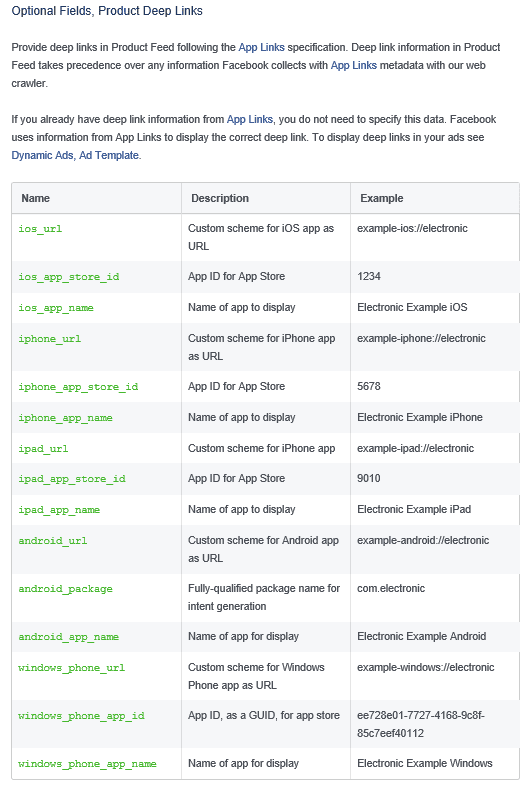Select the android_package field name
Screen dimensions: 530x785
click(65, 589)
